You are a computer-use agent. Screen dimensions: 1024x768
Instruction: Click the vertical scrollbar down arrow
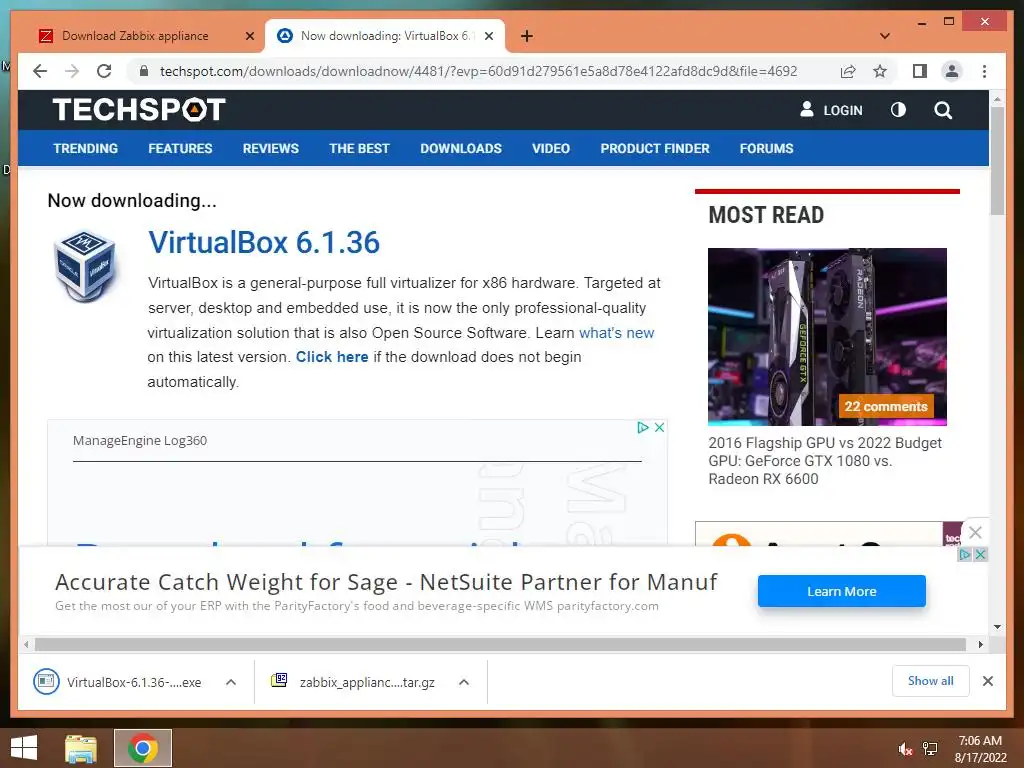[x=997, y=627]
